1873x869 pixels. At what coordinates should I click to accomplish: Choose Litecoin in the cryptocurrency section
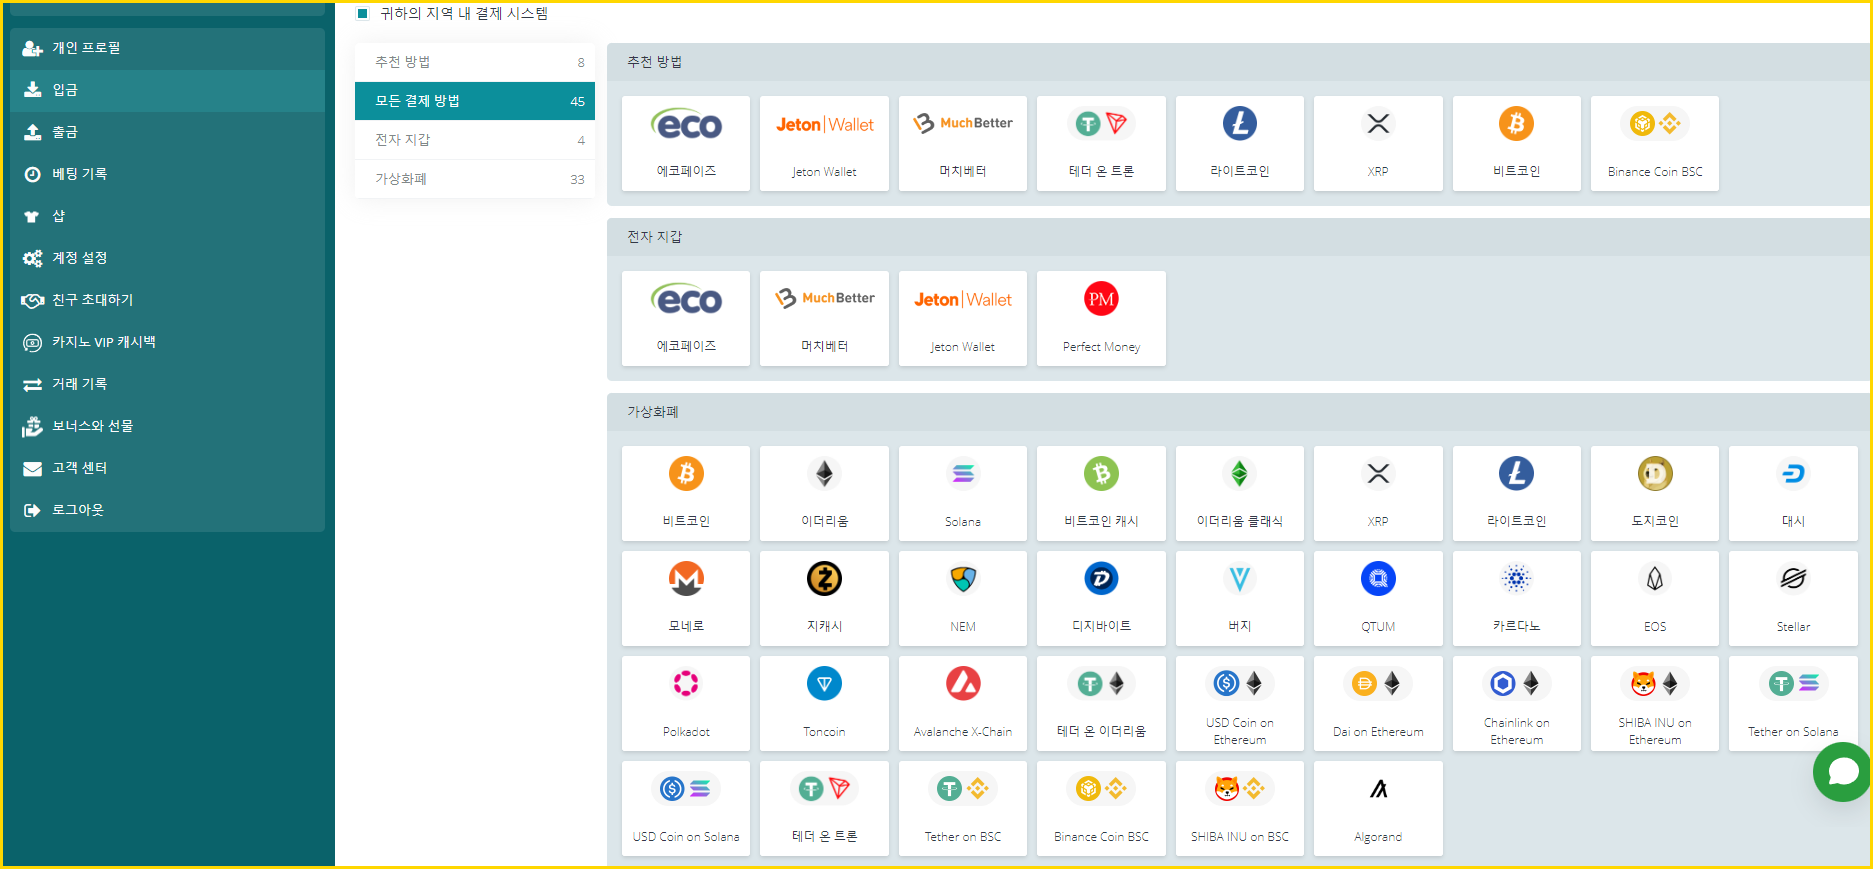[x=1516, y=493]
